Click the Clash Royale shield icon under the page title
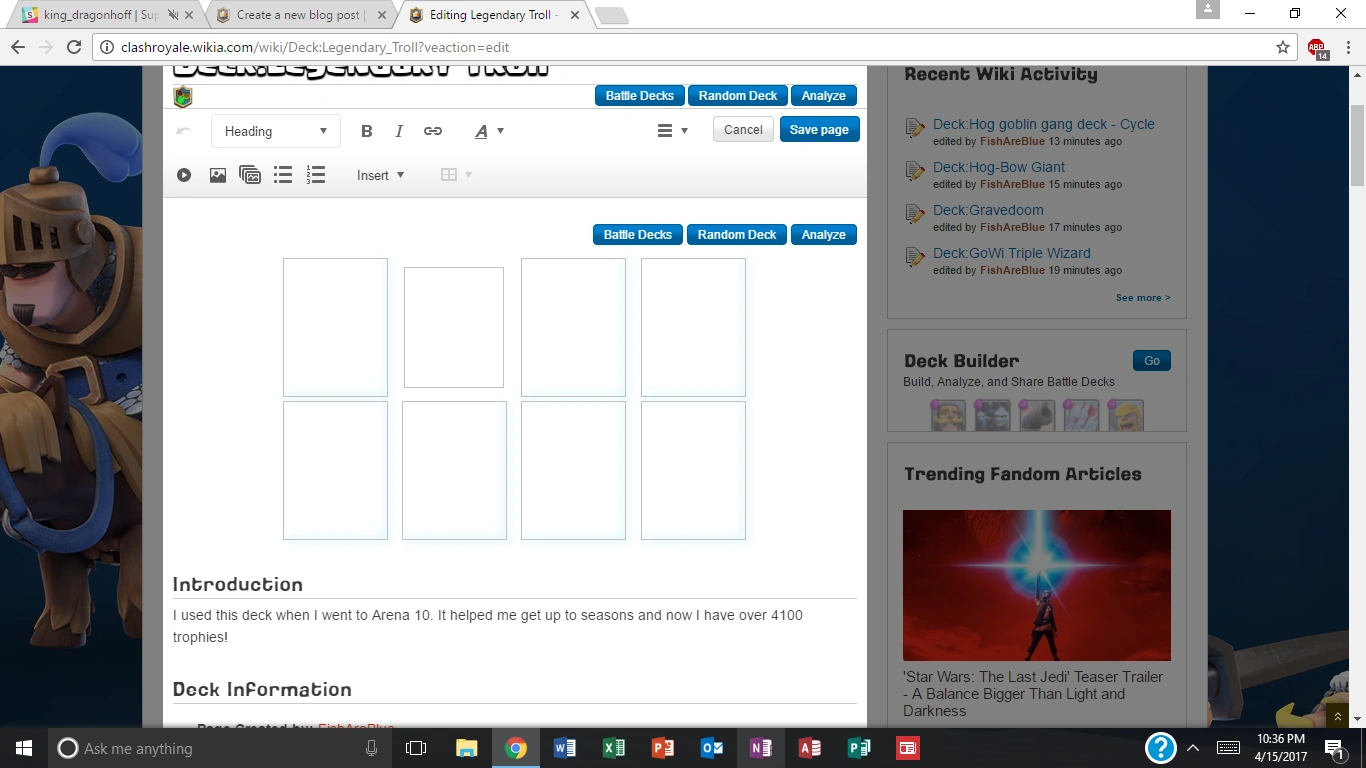1366x768 pixels. point(183,96)
